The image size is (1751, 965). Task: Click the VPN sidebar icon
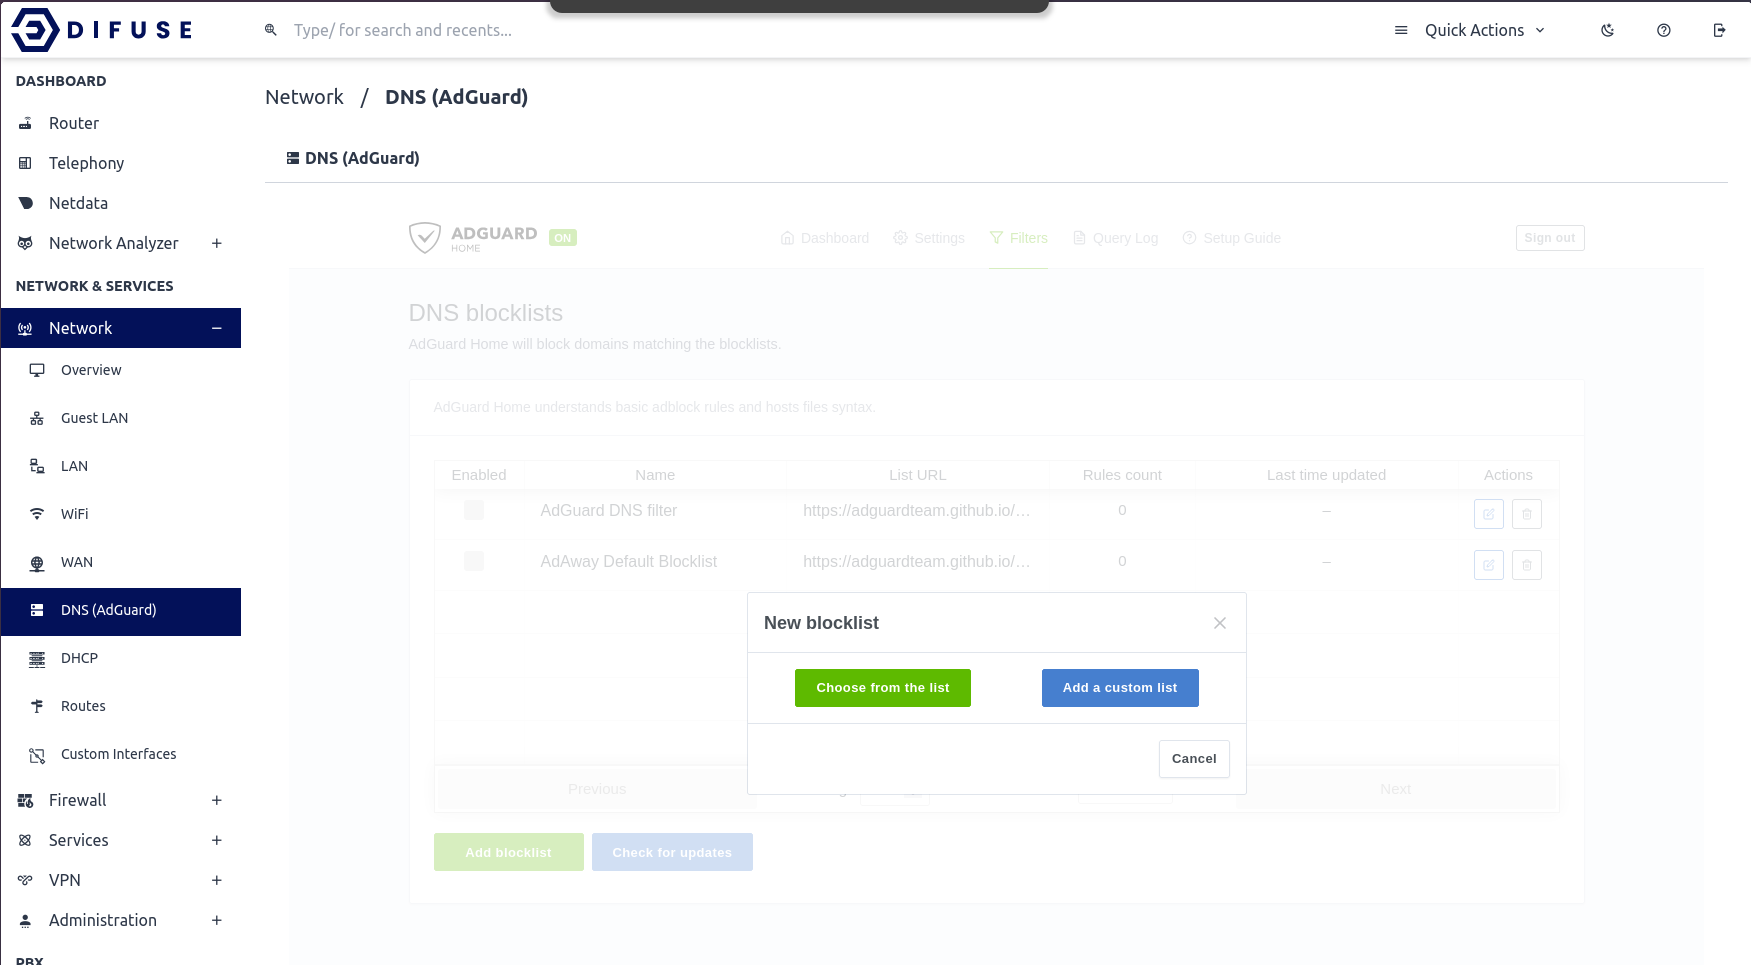(x=26, y=880)
